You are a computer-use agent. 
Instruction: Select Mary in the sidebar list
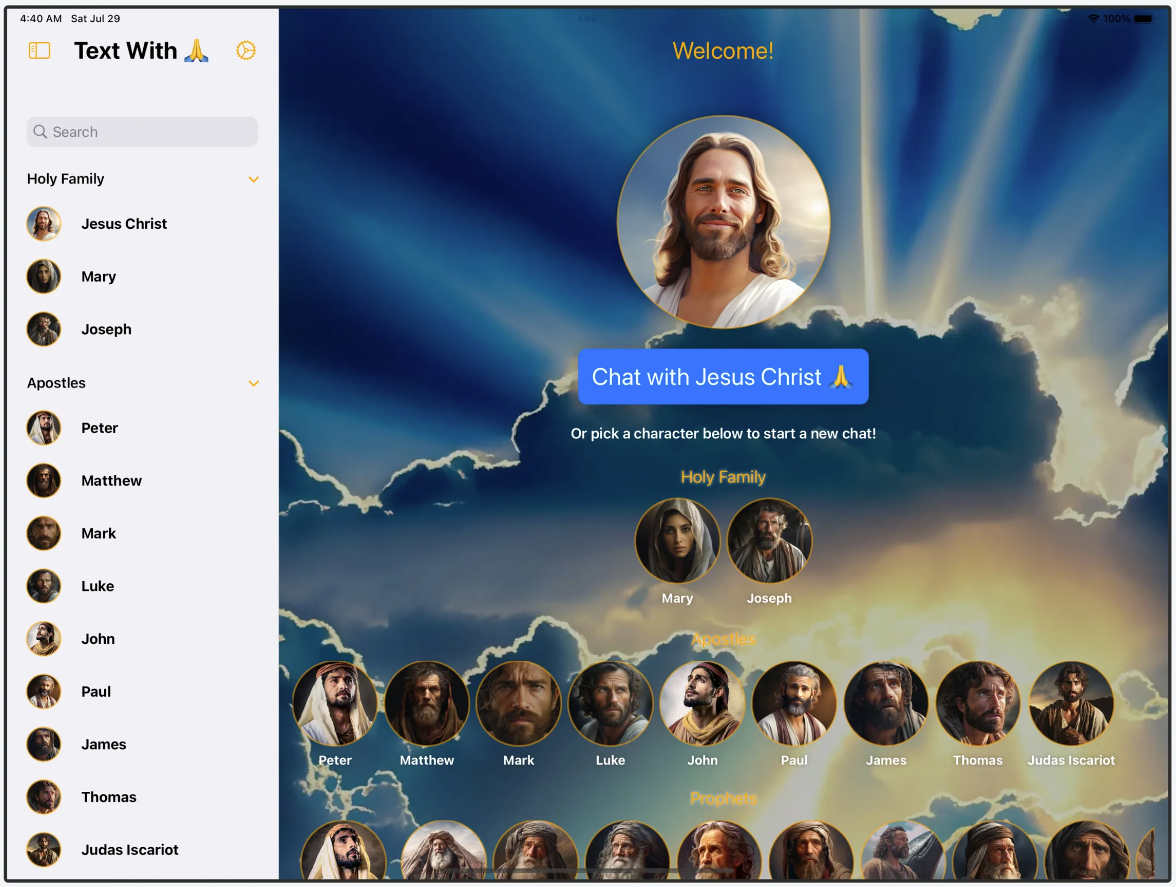(142, 277)
